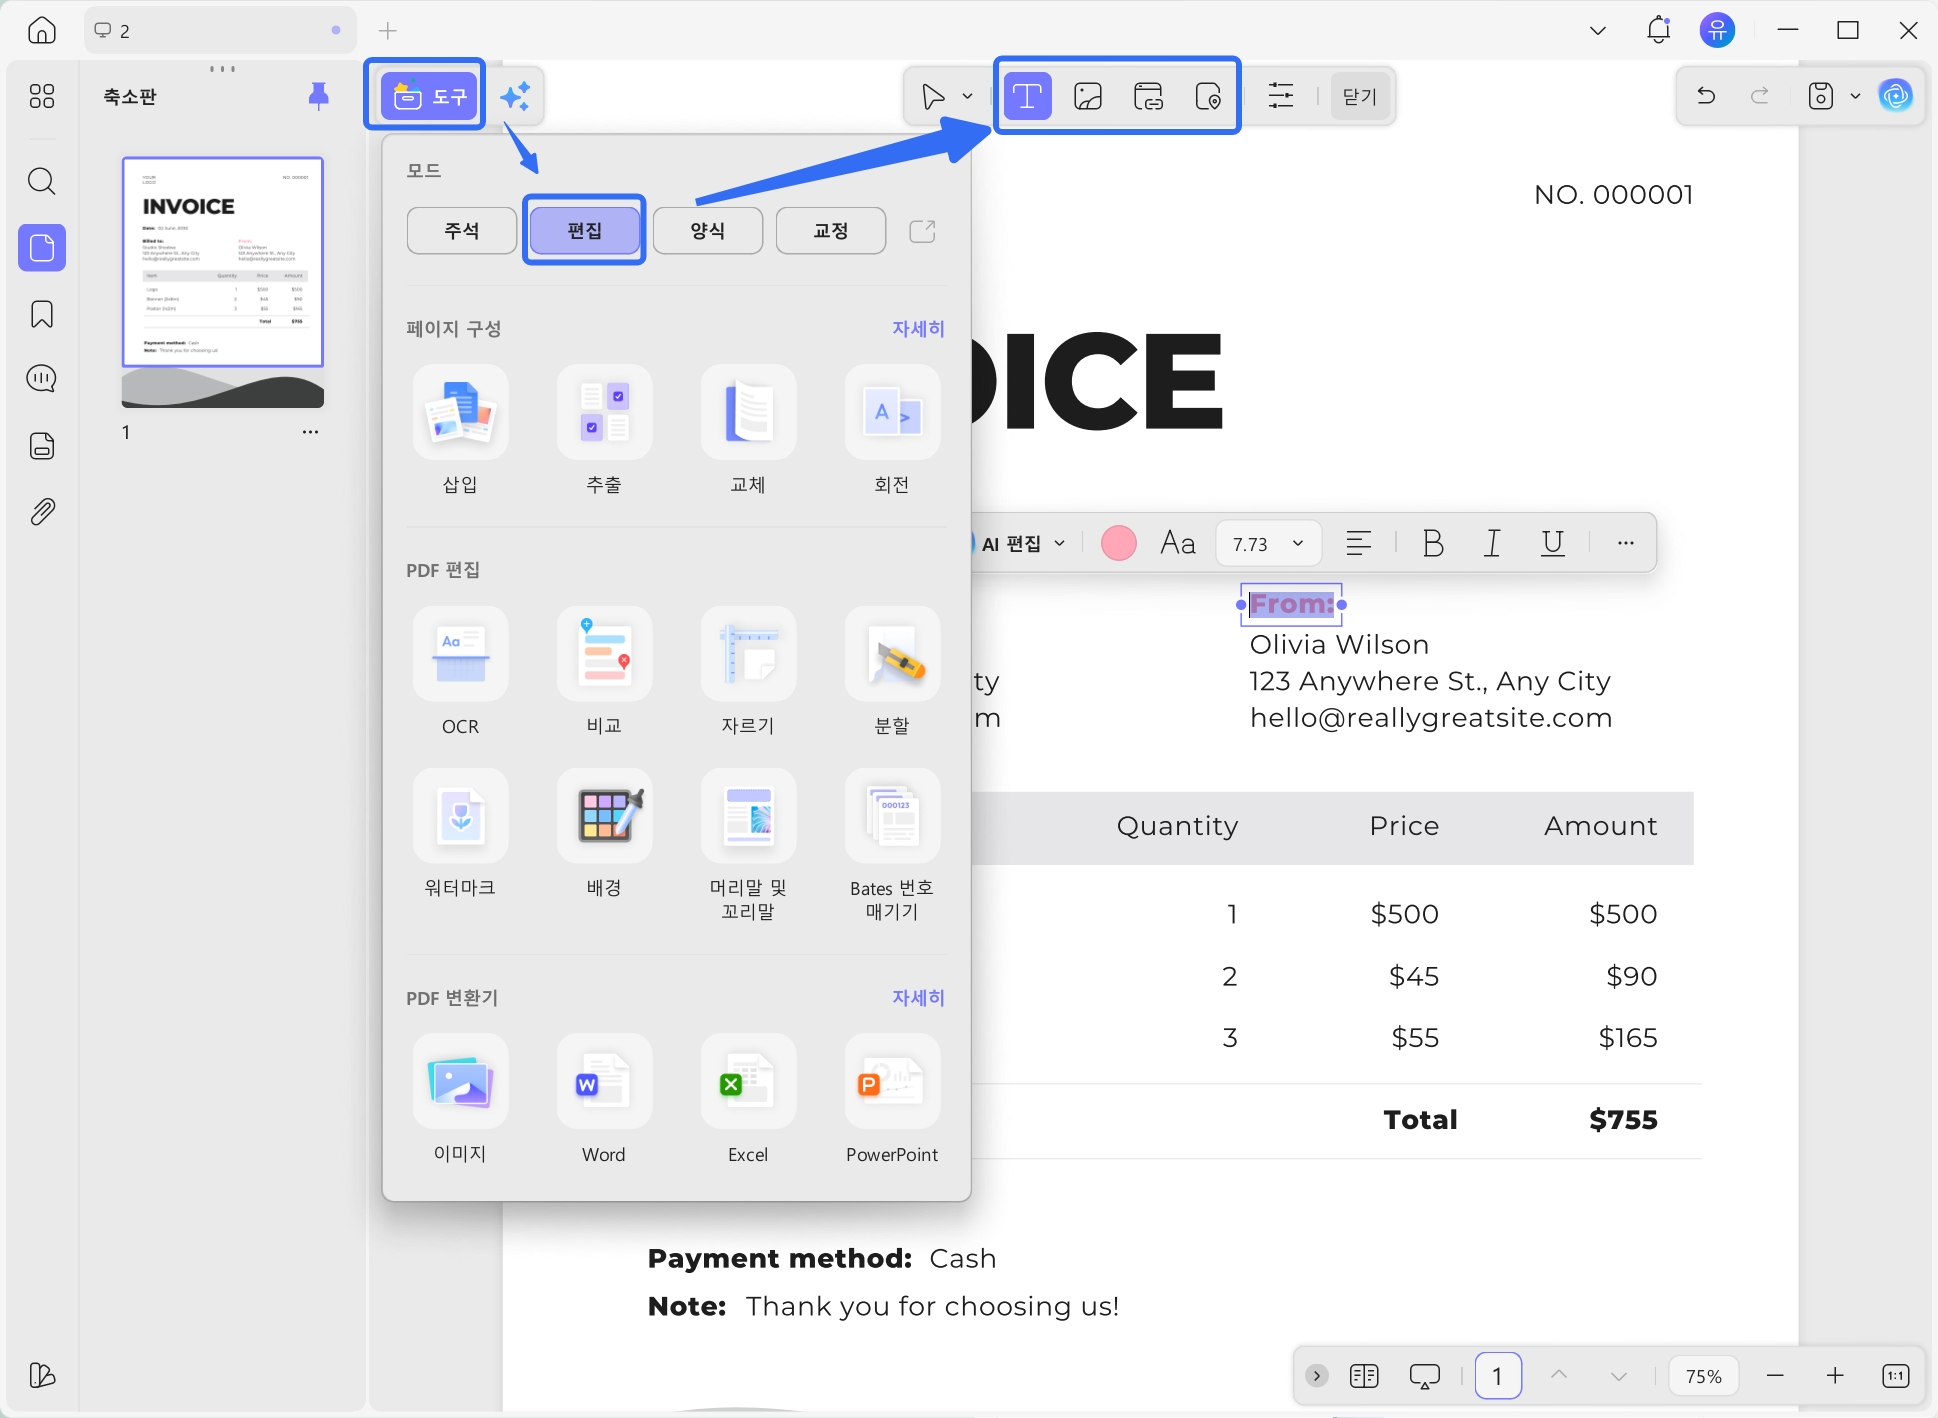Viewport: 1938px width, 1418px height.
Task: Redo the last action
Action: [x=1760, y=96]
